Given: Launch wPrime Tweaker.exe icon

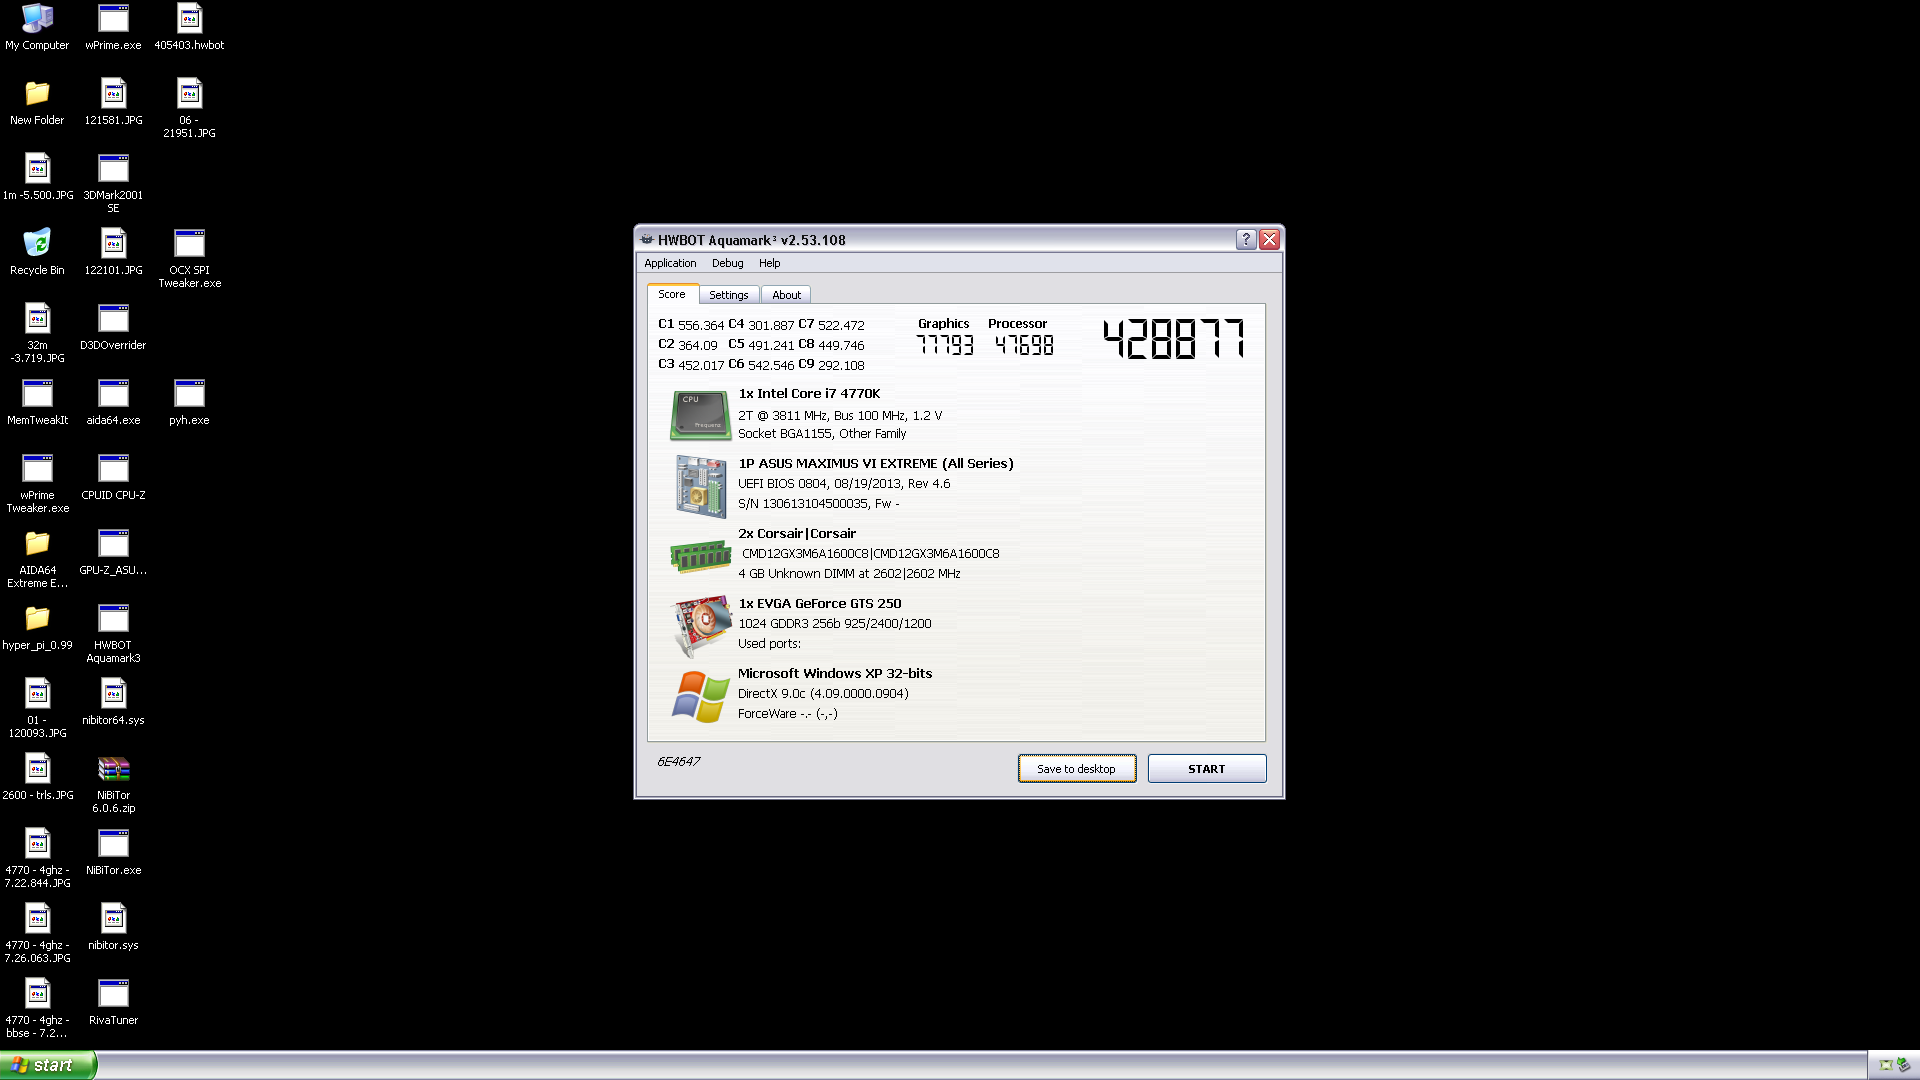Looking at the screenshot, I should click(37, 483).
